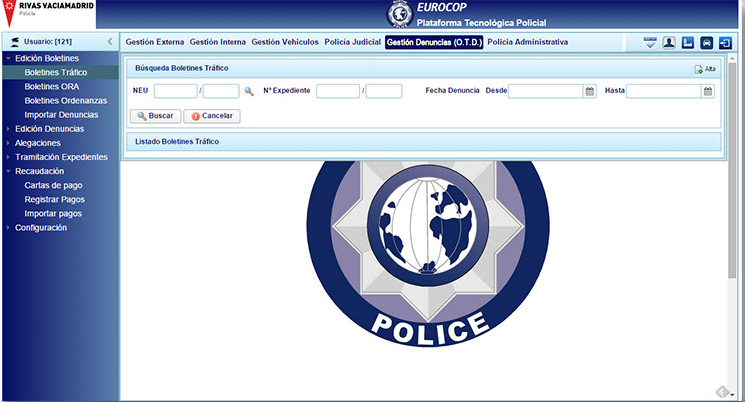Open Importar pagos in the sidebar
This screenshot has width=745, height=402.
coord(53,213)
